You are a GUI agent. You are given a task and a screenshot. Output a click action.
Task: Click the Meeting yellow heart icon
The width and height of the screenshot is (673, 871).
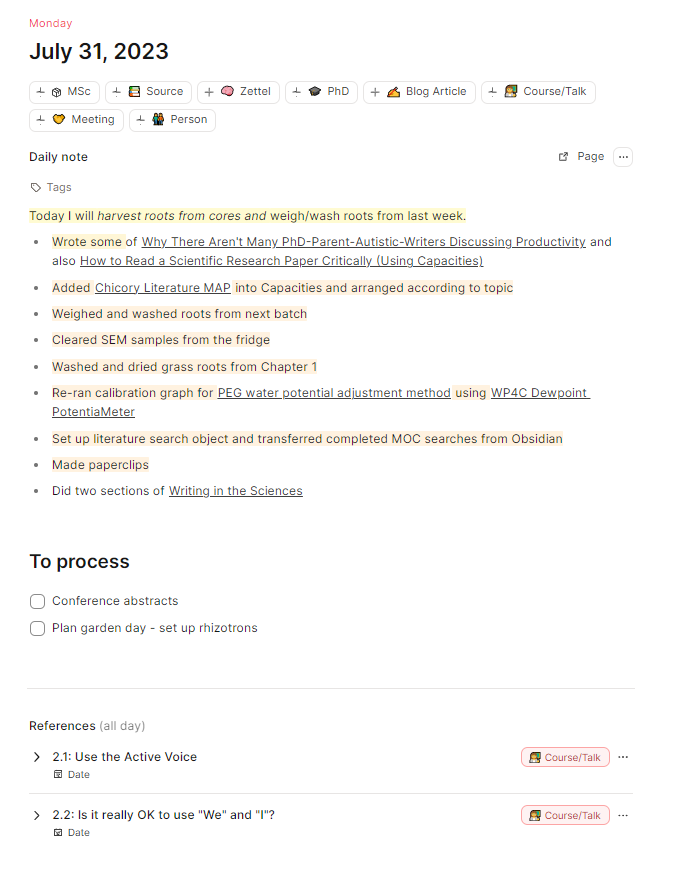[x=58, y=119]
